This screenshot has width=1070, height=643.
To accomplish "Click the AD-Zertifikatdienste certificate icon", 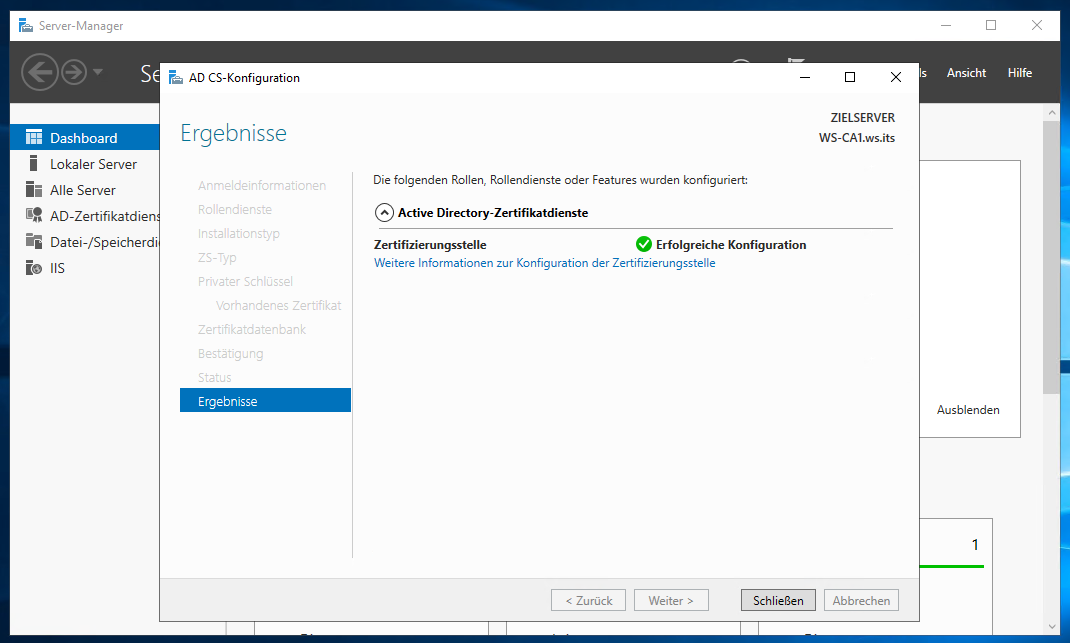I will (x=33, y=215).
